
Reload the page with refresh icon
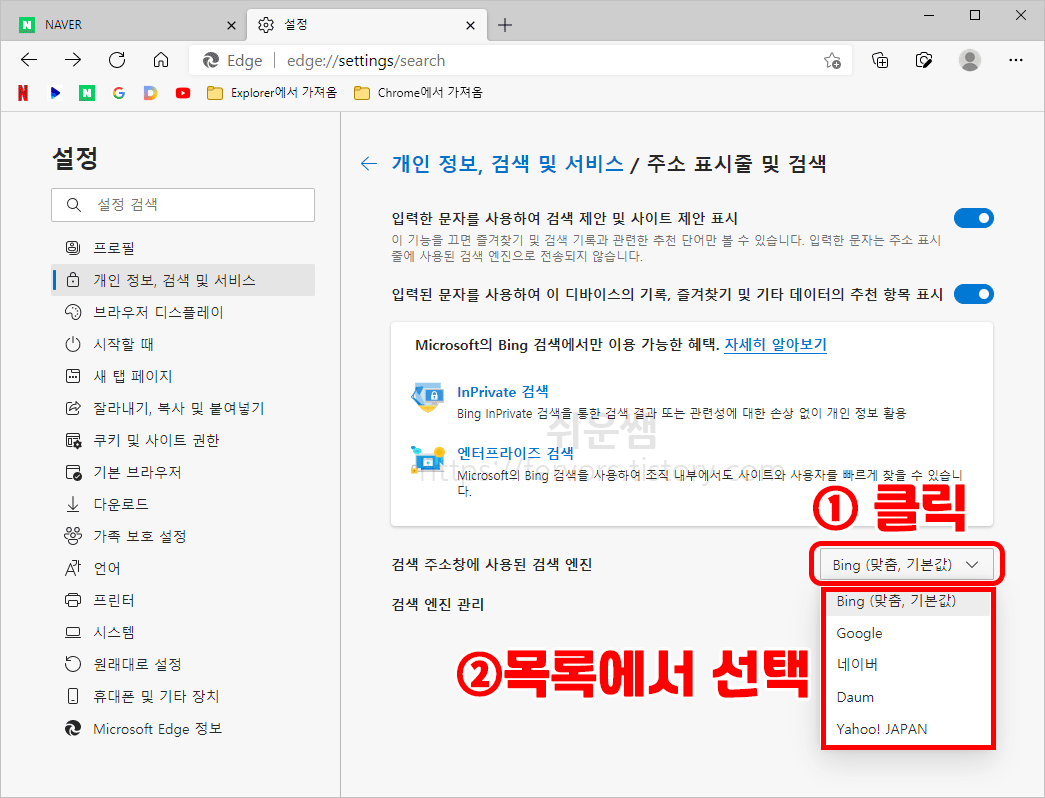tap(117, 60)
